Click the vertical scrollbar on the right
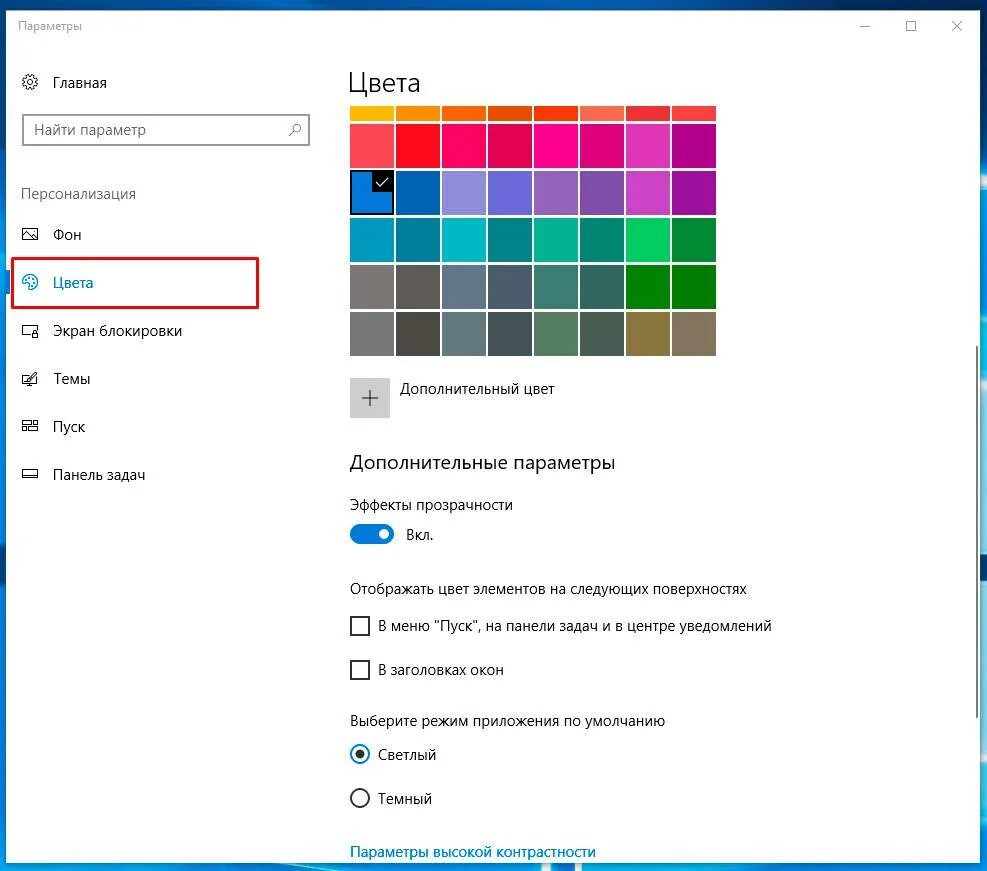 click(977, 531)
